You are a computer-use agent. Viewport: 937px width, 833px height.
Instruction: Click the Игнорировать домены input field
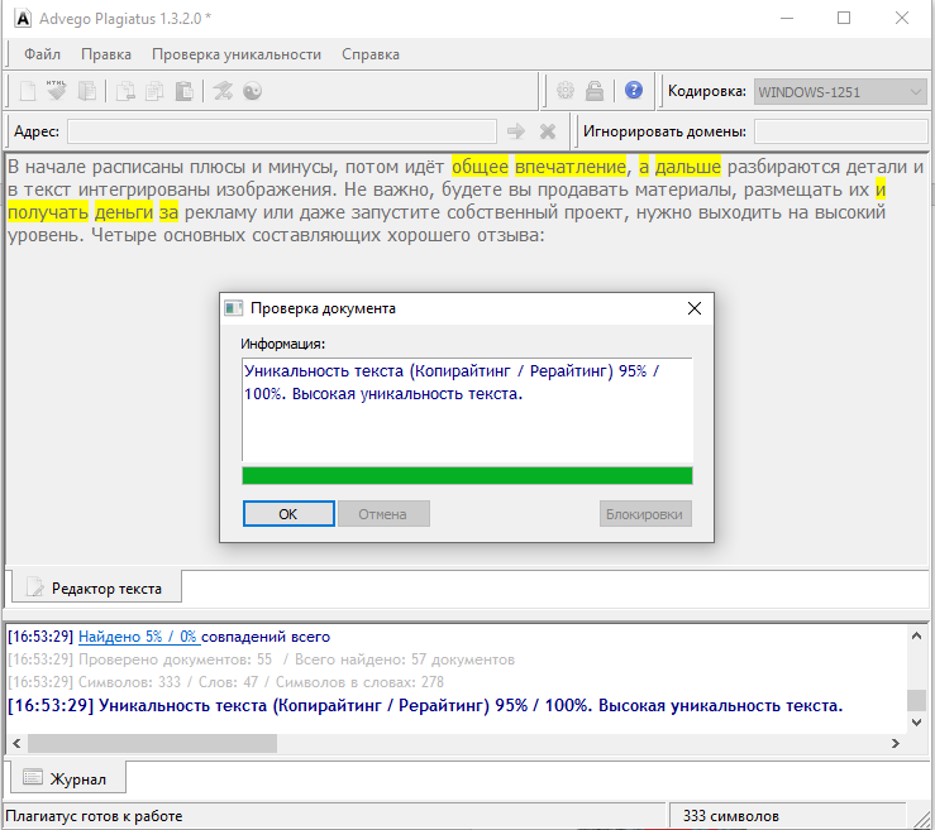point(840,131)
